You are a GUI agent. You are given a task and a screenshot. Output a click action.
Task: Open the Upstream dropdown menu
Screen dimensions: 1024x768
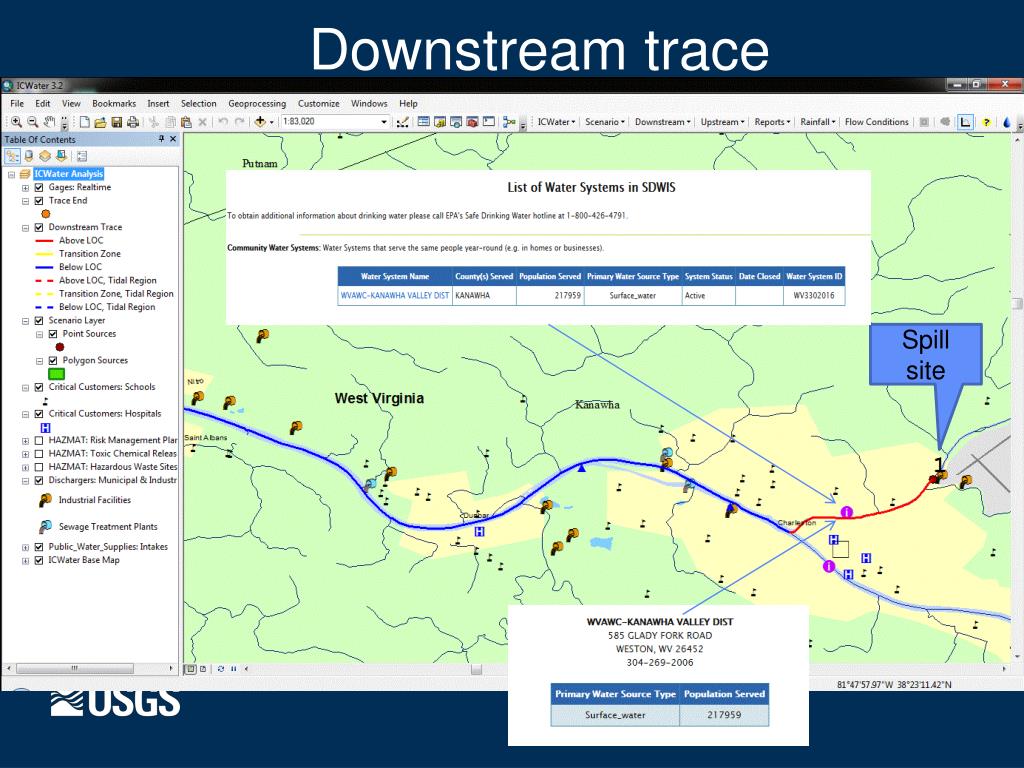722,122
